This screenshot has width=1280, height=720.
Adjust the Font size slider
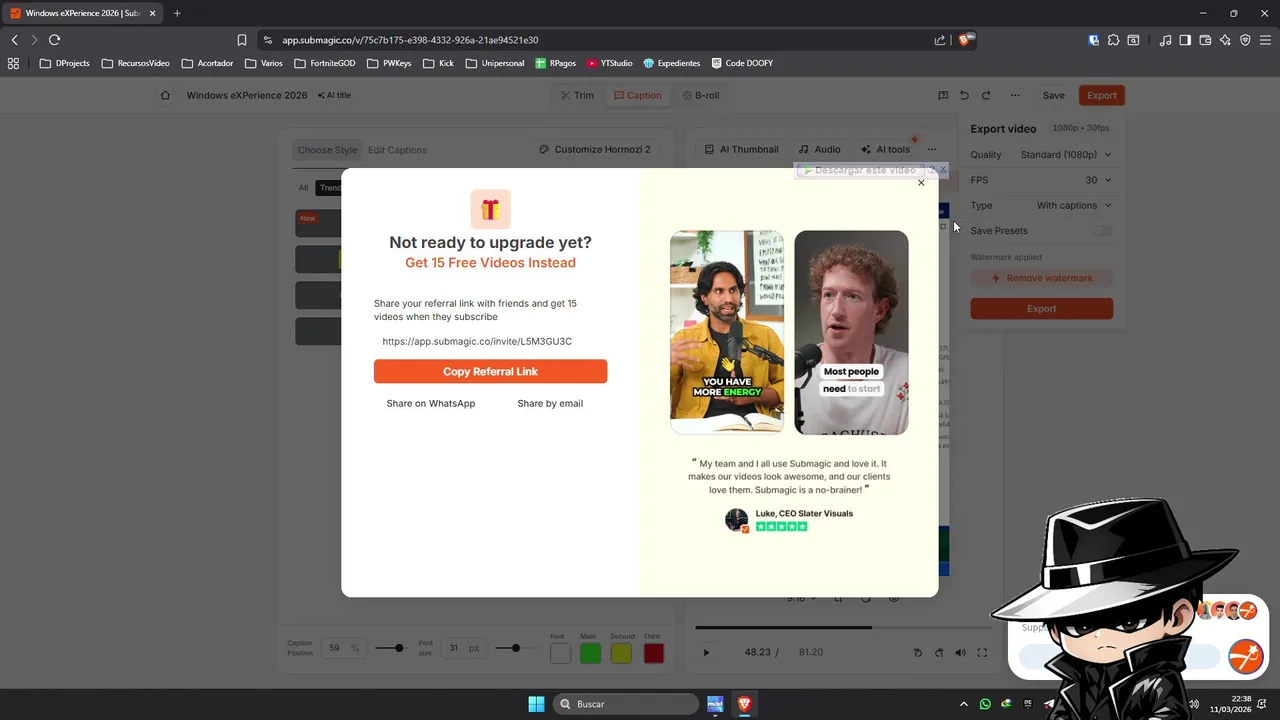pos(515,648)
